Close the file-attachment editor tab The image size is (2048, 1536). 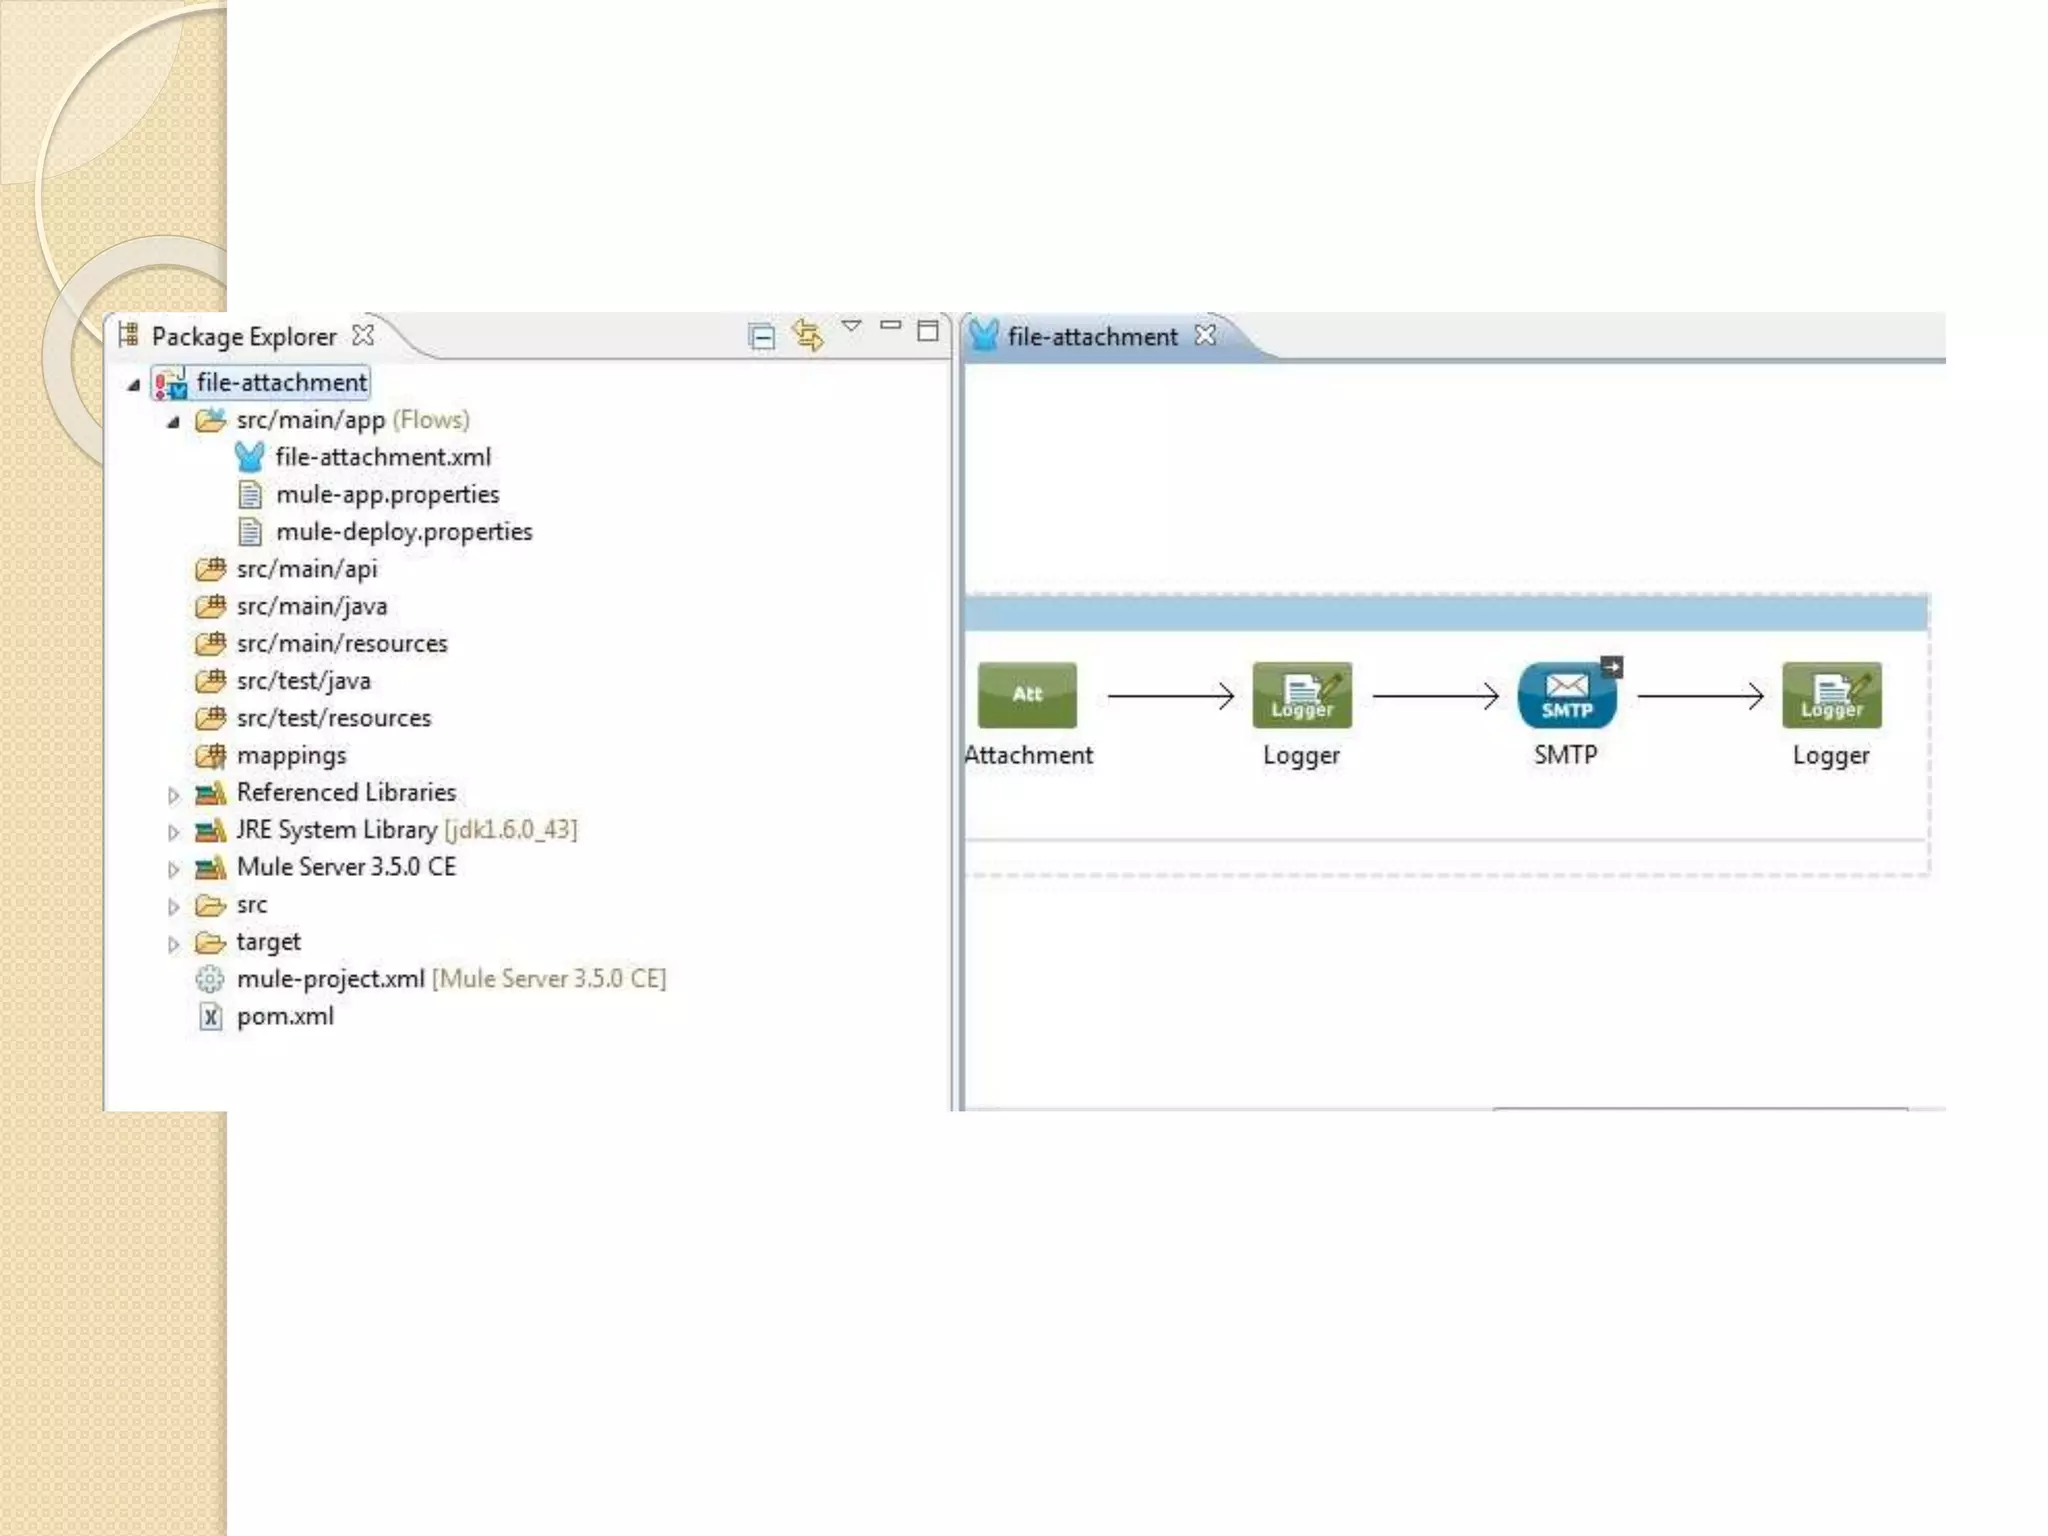click(1206, 335)
